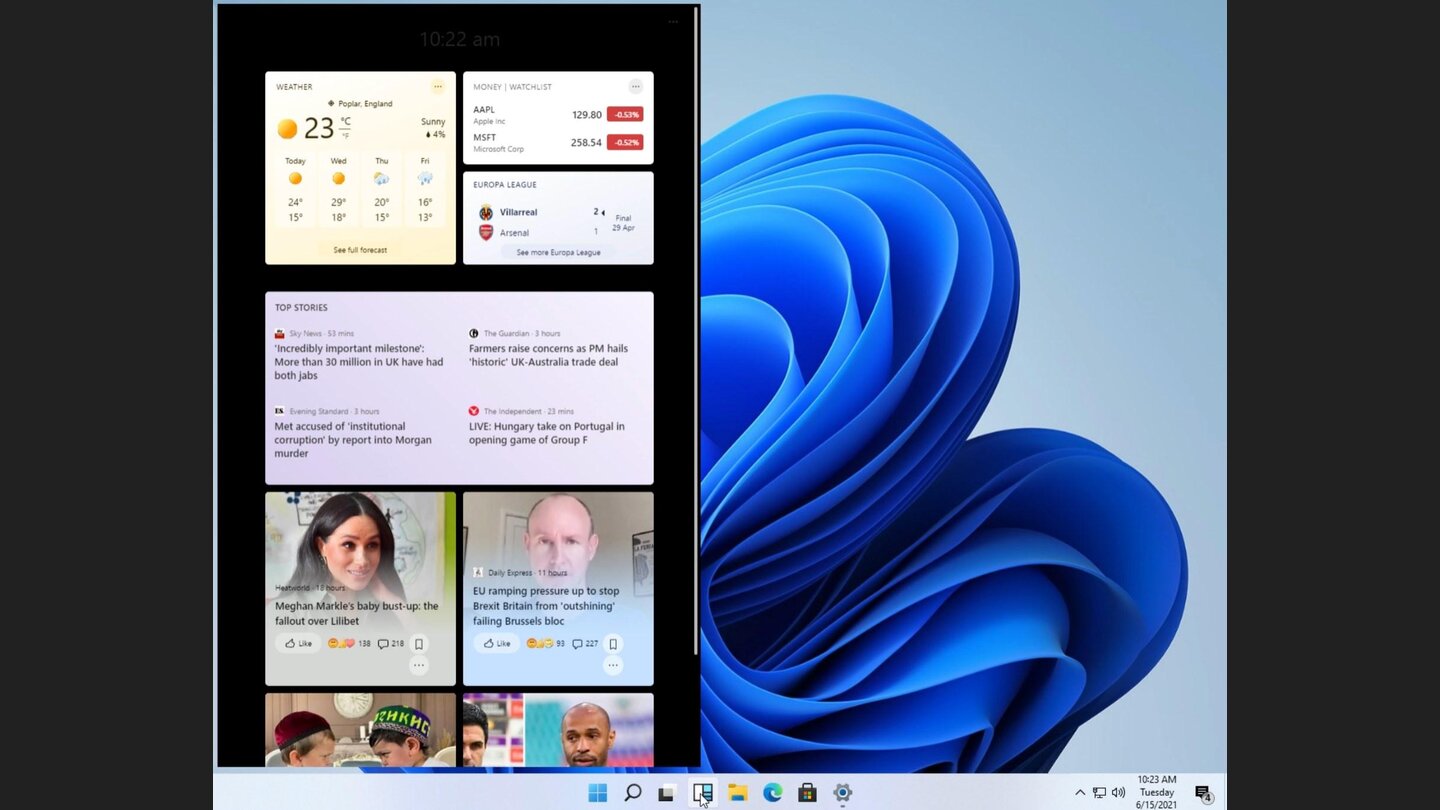Launch Microsoft Store from the taskbar

coord(807,792)
